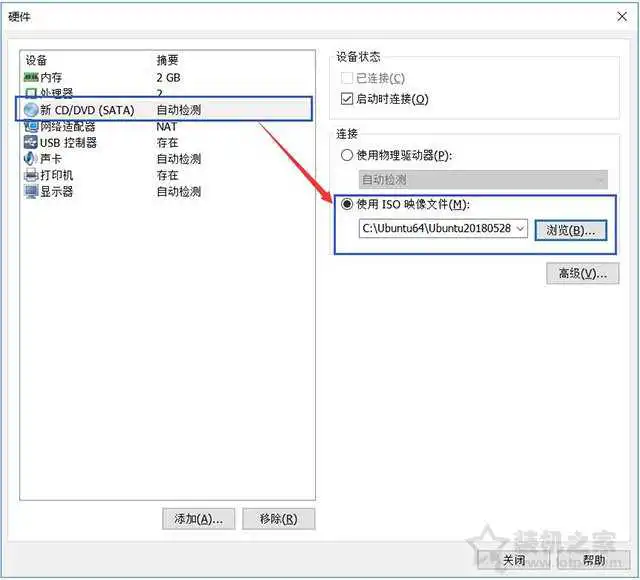Select 使用 ISO 映像文件(M) radio option
The image size is (640, 580).
pyautogui.click(x=347, y=204)
